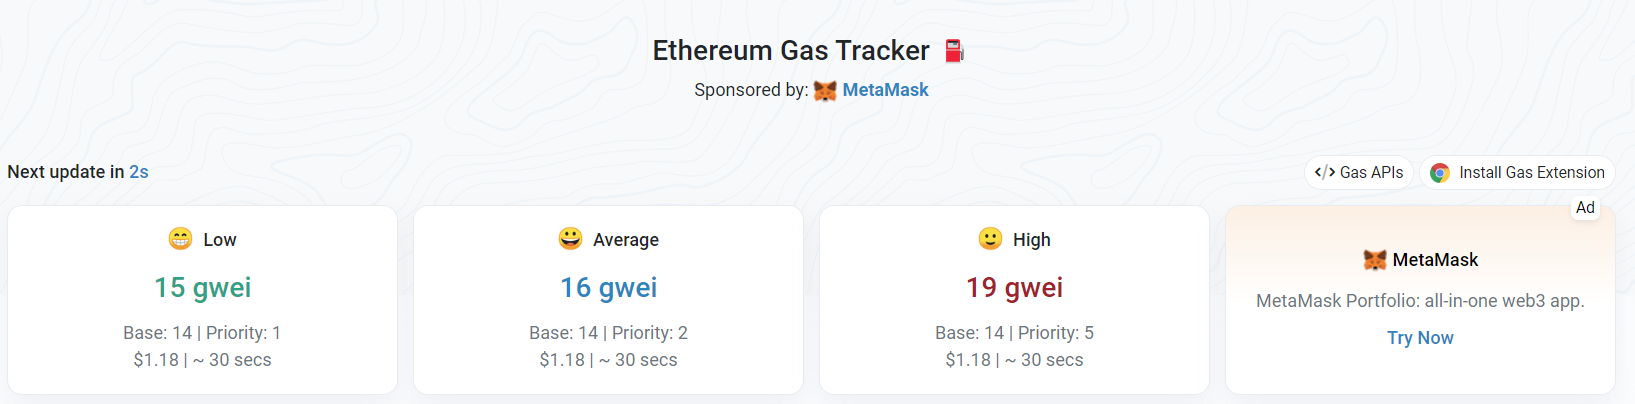Image resolution: width=1635 pixels, height=404 pixels.
Task: Click the Ad label badge
Action: [1585, 208]
